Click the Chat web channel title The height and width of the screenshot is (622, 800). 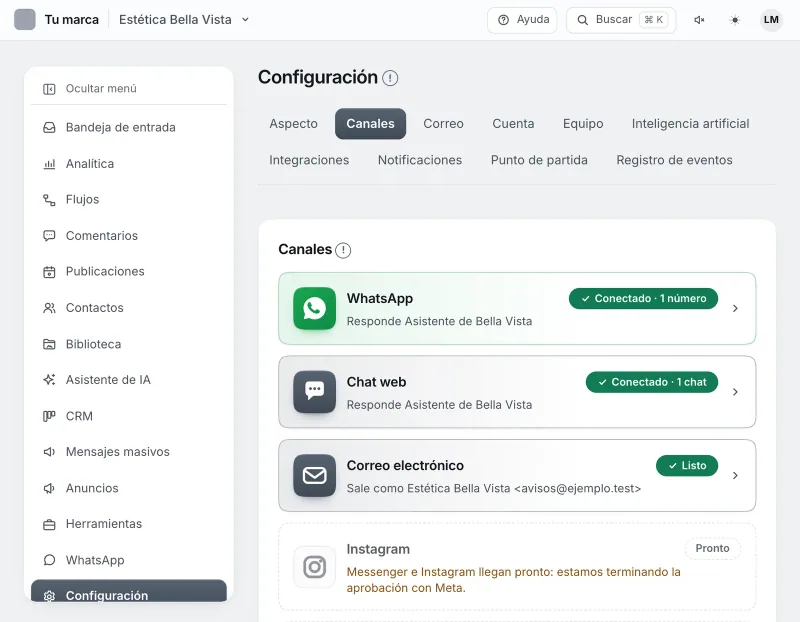pyautogui.click(x=377, y=382)
